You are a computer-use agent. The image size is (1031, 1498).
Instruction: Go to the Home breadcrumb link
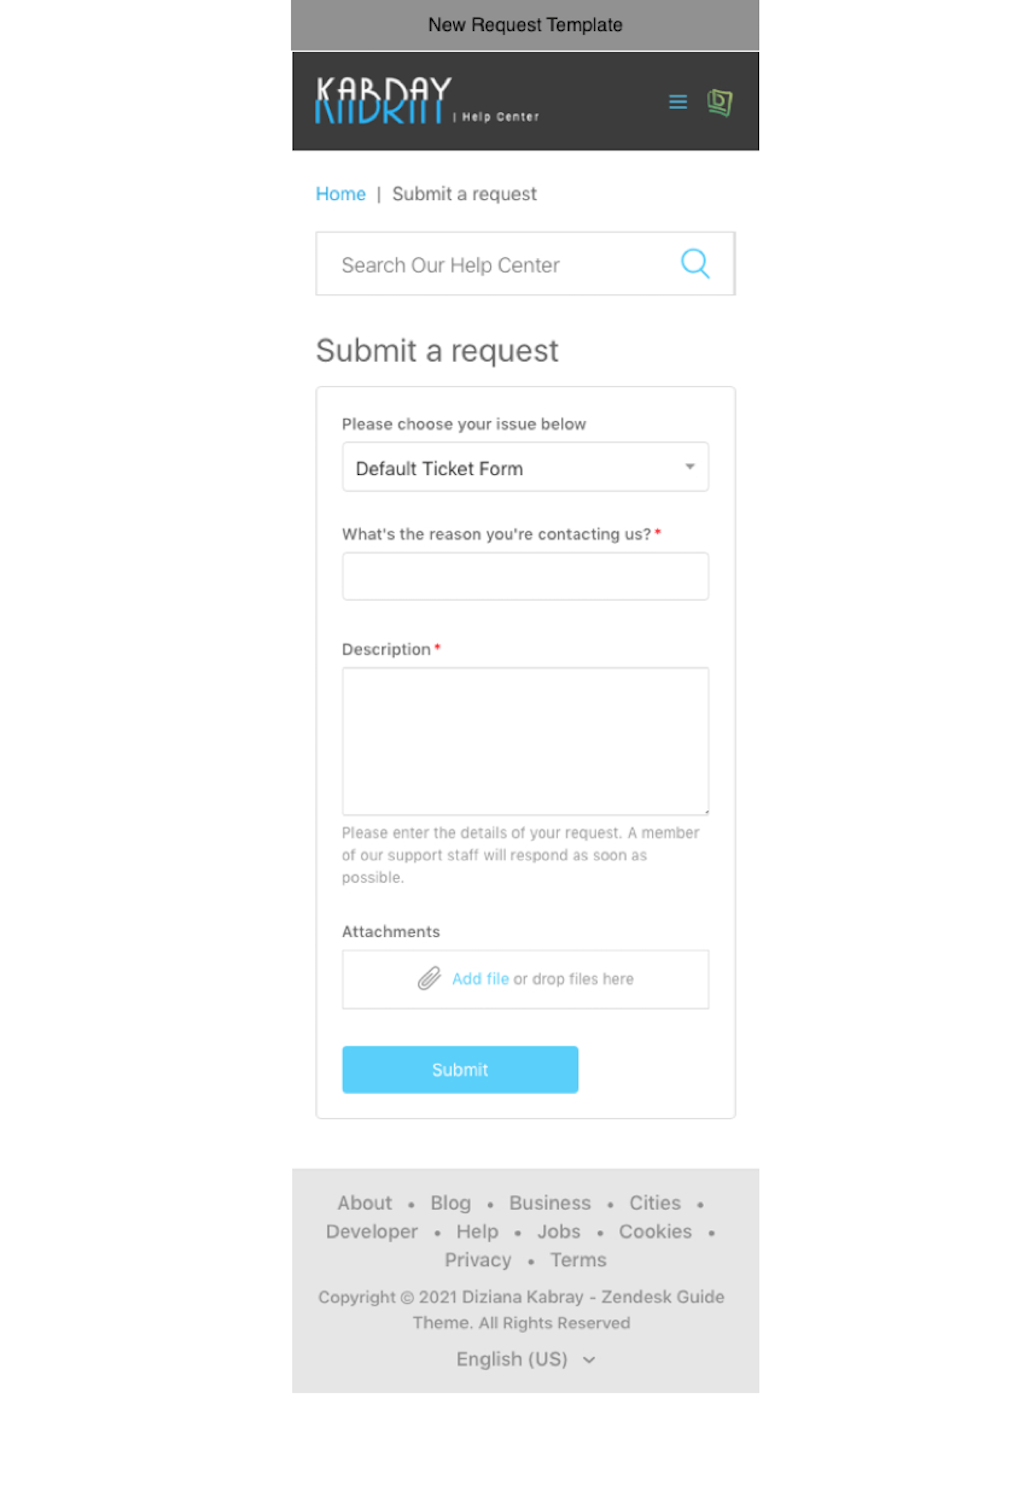point(340,194)
